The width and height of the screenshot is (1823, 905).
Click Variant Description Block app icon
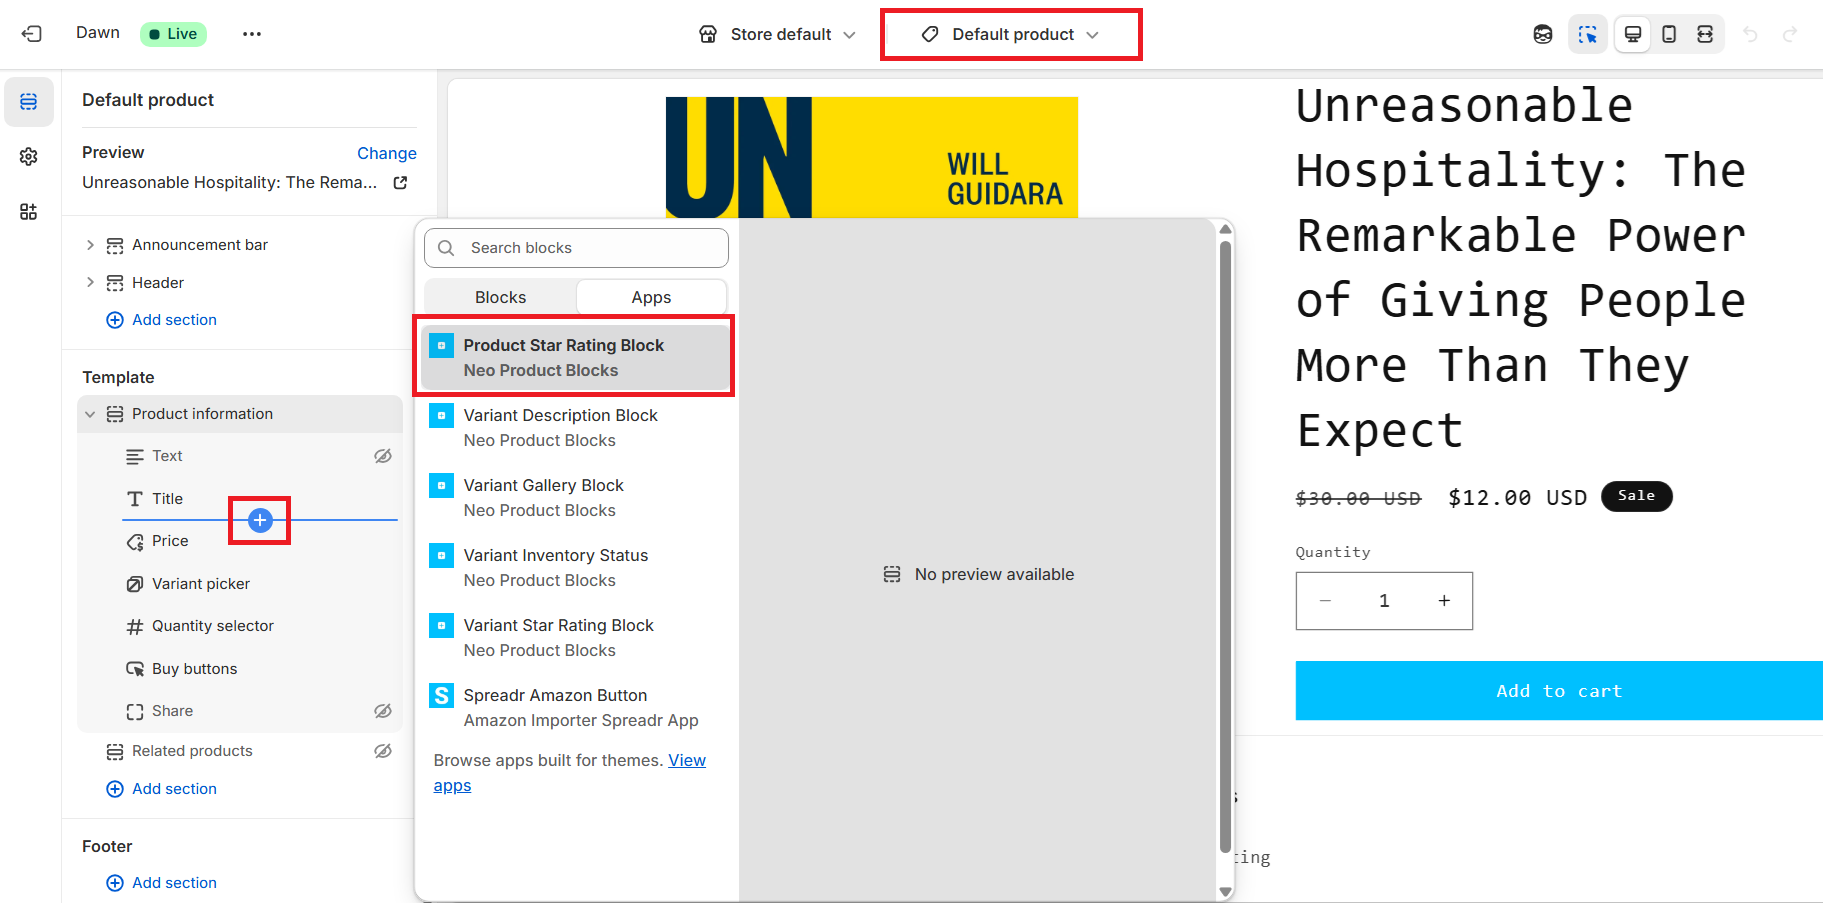click(x=441, y=415)
